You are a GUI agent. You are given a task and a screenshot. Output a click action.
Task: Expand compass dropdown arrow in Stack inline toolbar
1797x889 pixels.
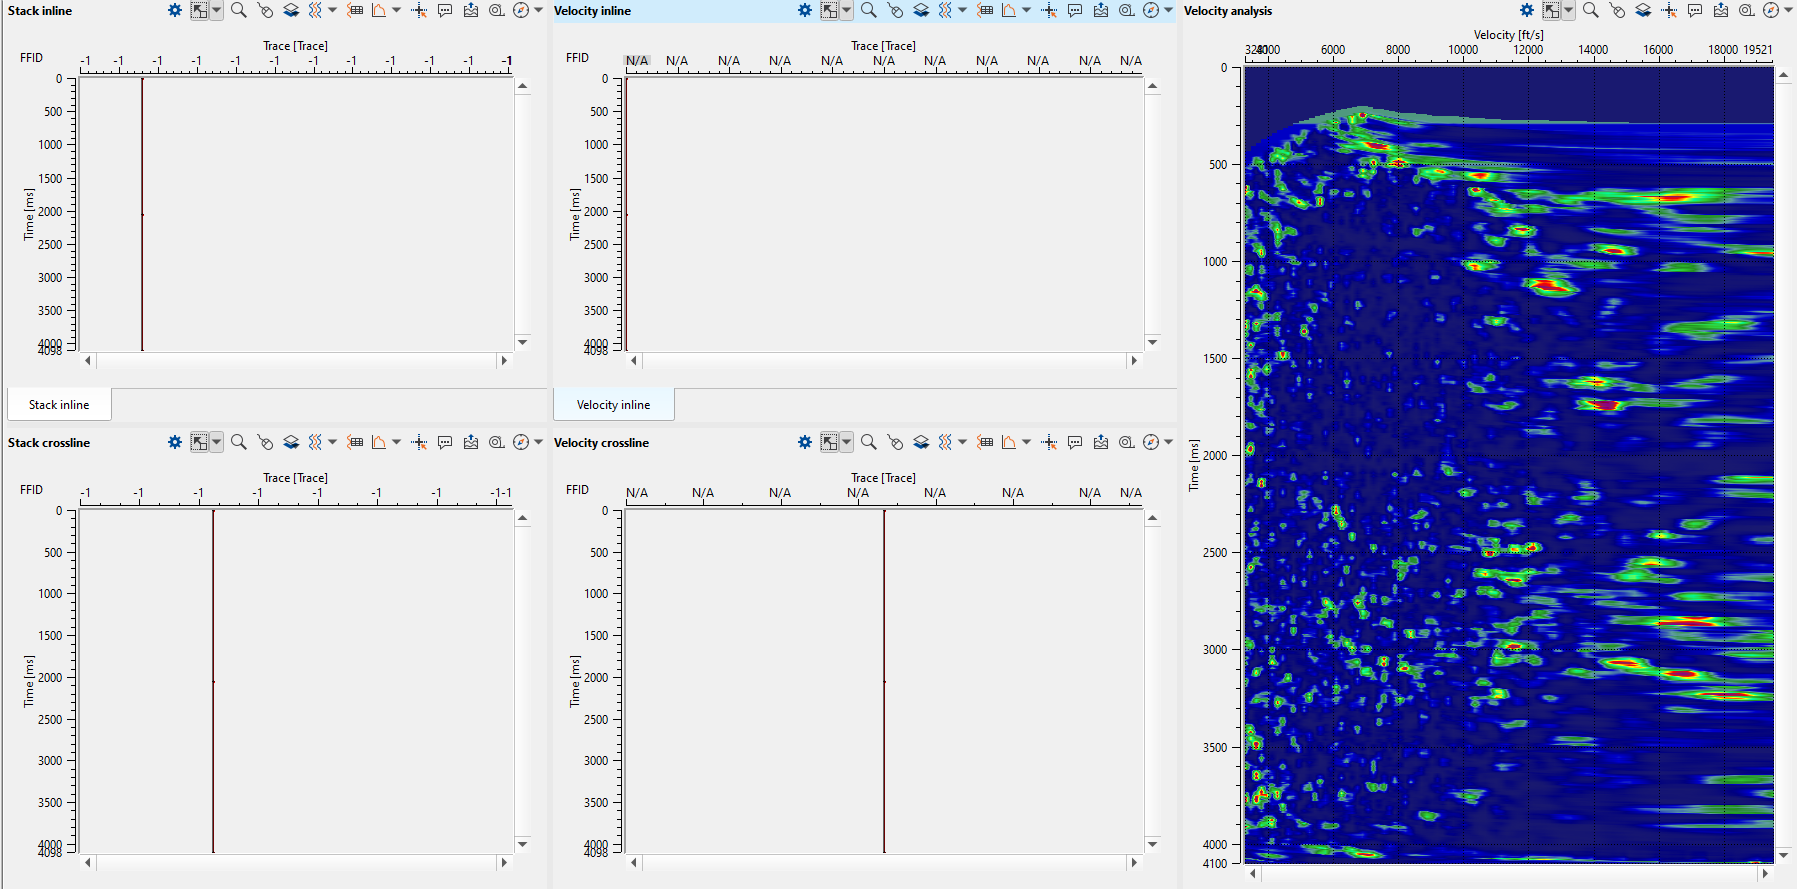(x=539, y=11)
